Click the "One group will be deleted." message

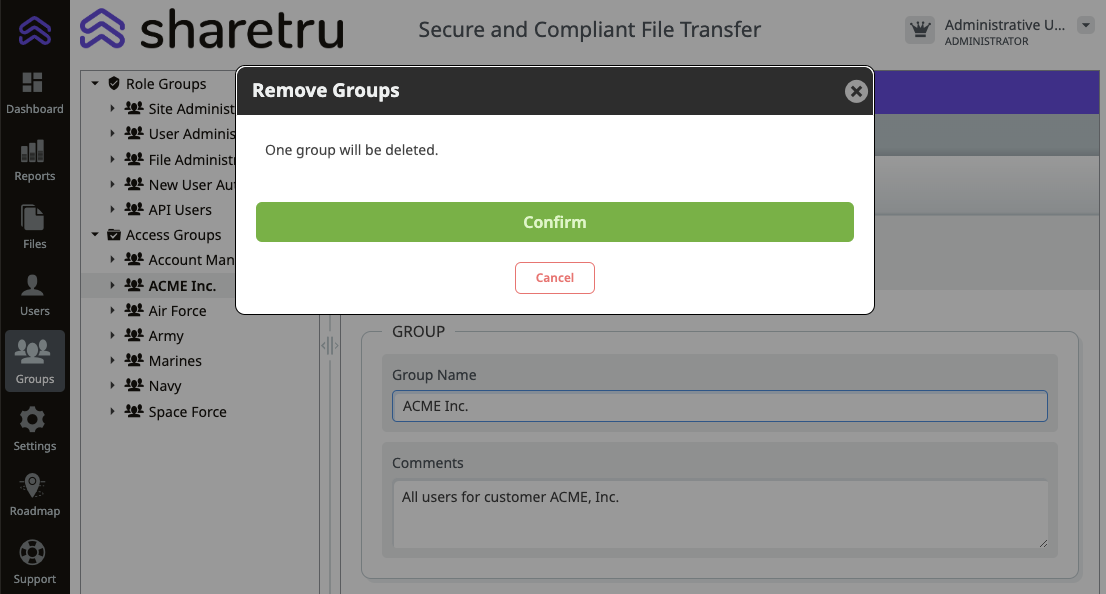[351, 150]
